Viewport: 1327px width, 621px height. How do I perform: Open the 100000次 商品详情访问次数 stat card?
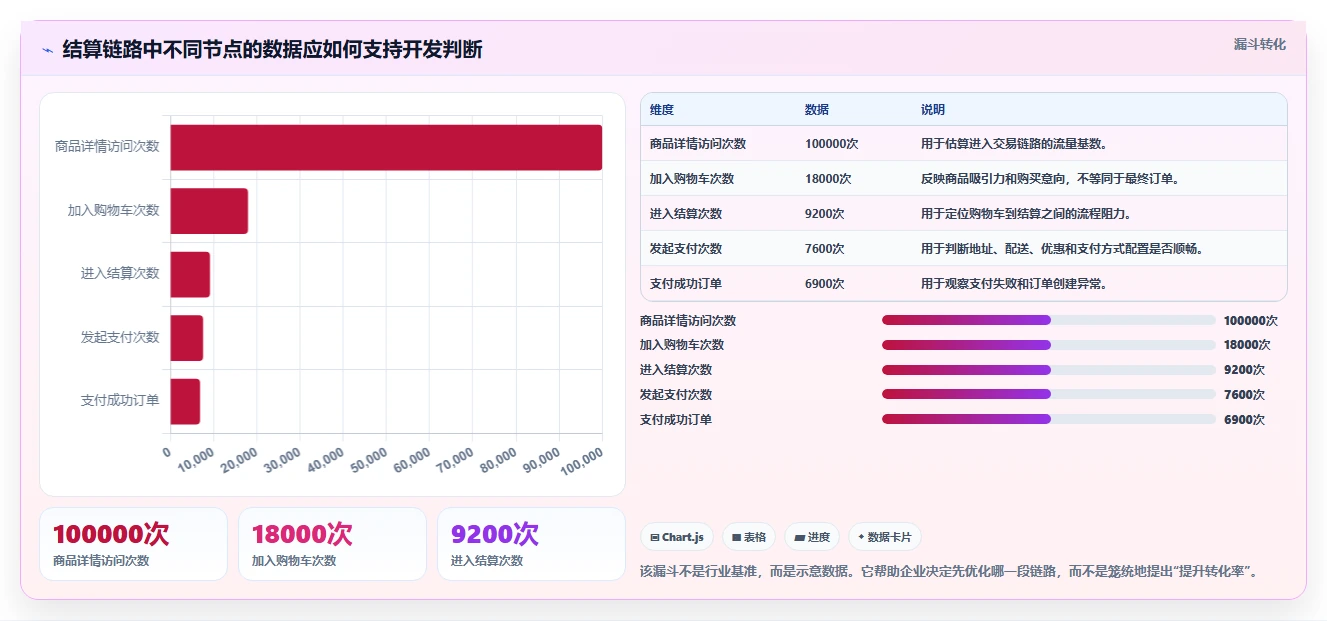tap(133, 544)
